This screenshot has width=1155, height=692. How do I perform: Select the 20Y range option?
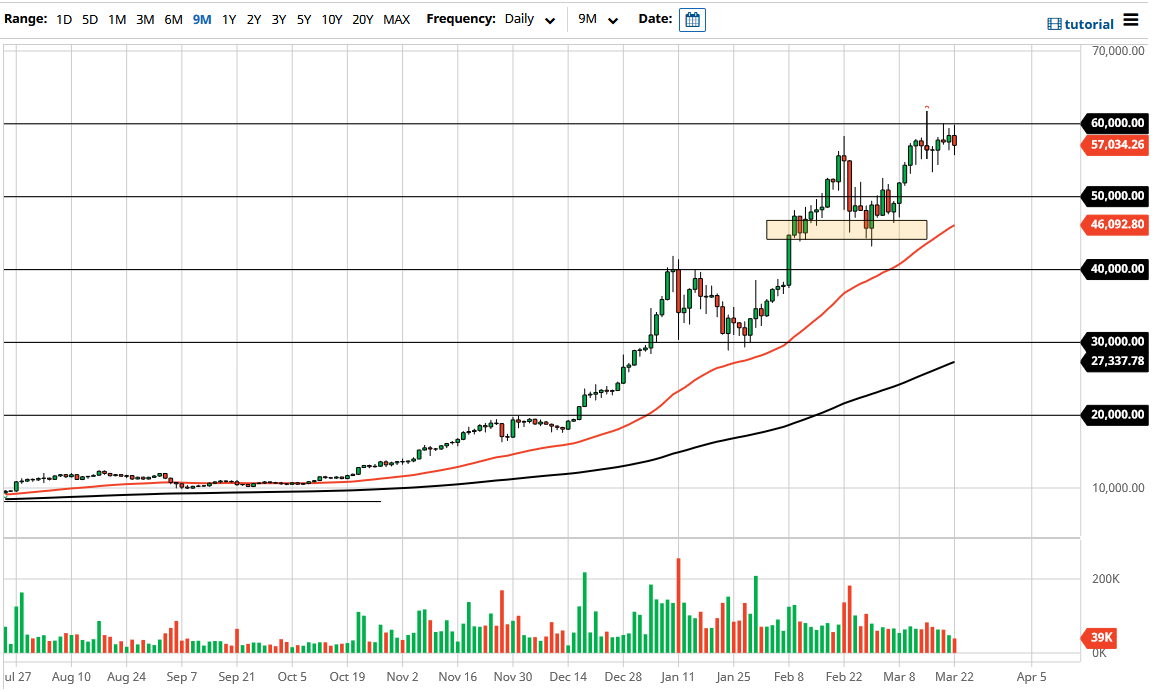pos(363,19)
